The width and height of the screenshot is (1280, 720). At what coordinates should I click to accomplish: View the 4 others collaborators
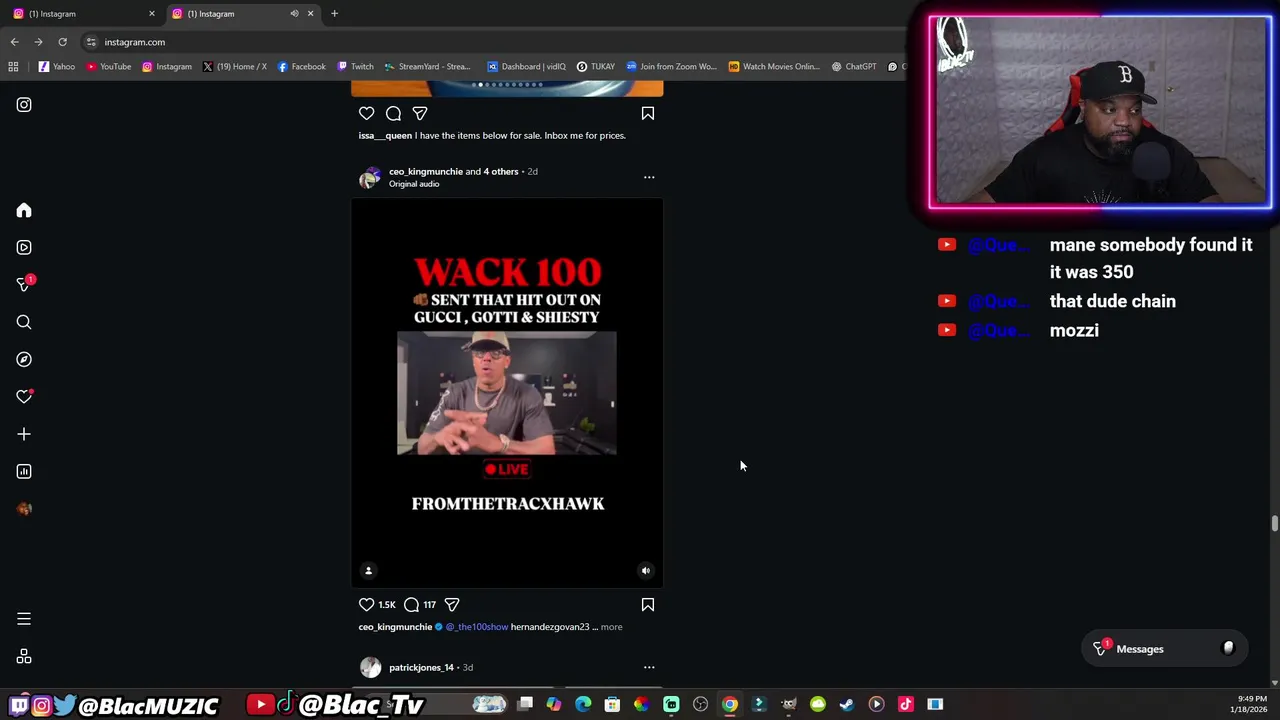click(x=501, y=171)
